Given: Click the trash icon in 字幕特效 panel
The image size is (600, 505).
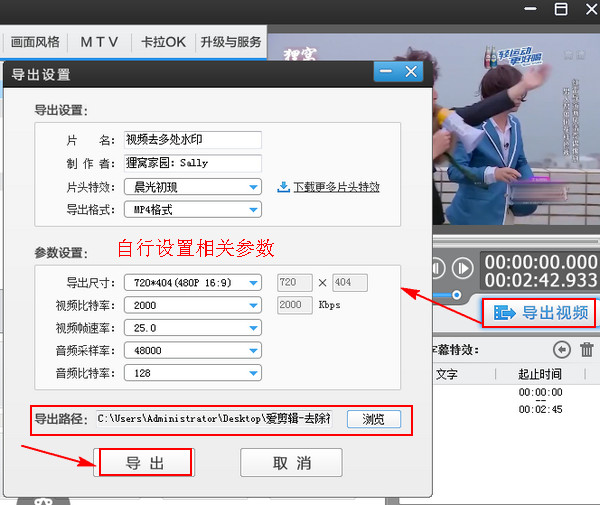Looking at the screenshot, I should (587, 350).
